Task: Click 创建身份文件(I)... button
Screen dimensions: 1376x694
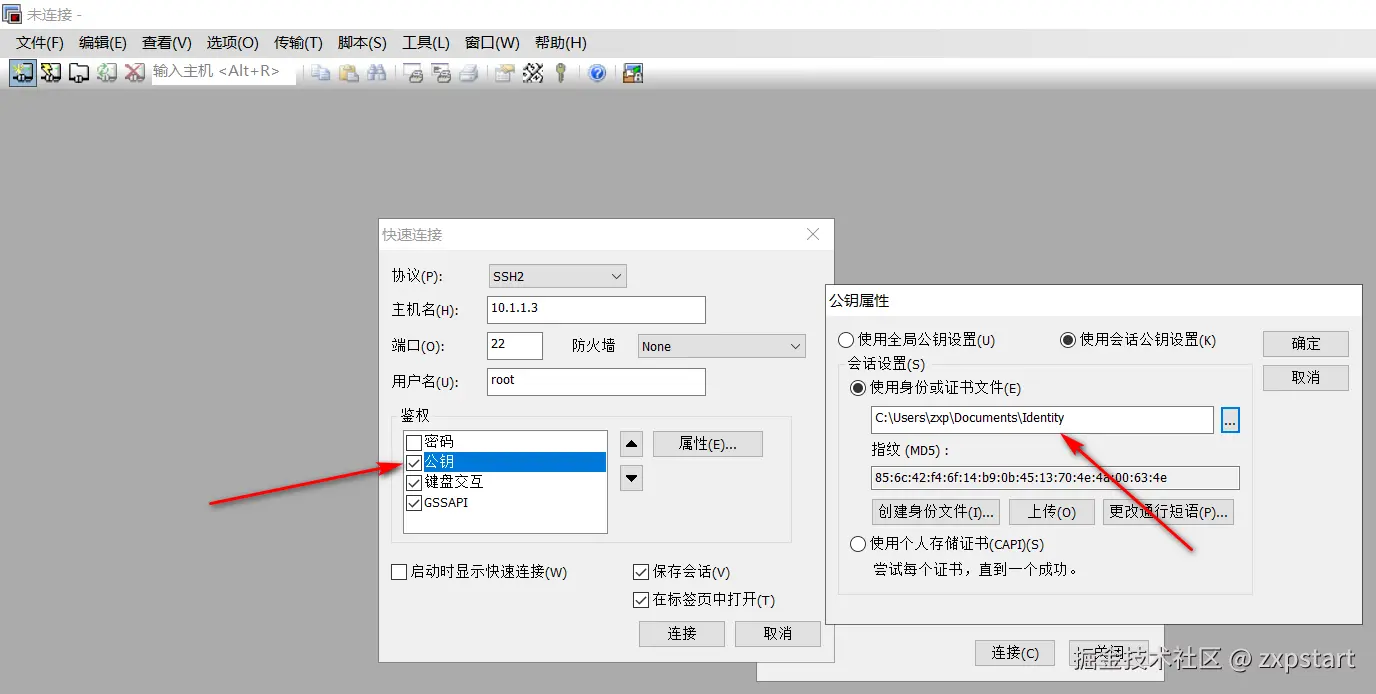Action: click(x=936, y=512)
